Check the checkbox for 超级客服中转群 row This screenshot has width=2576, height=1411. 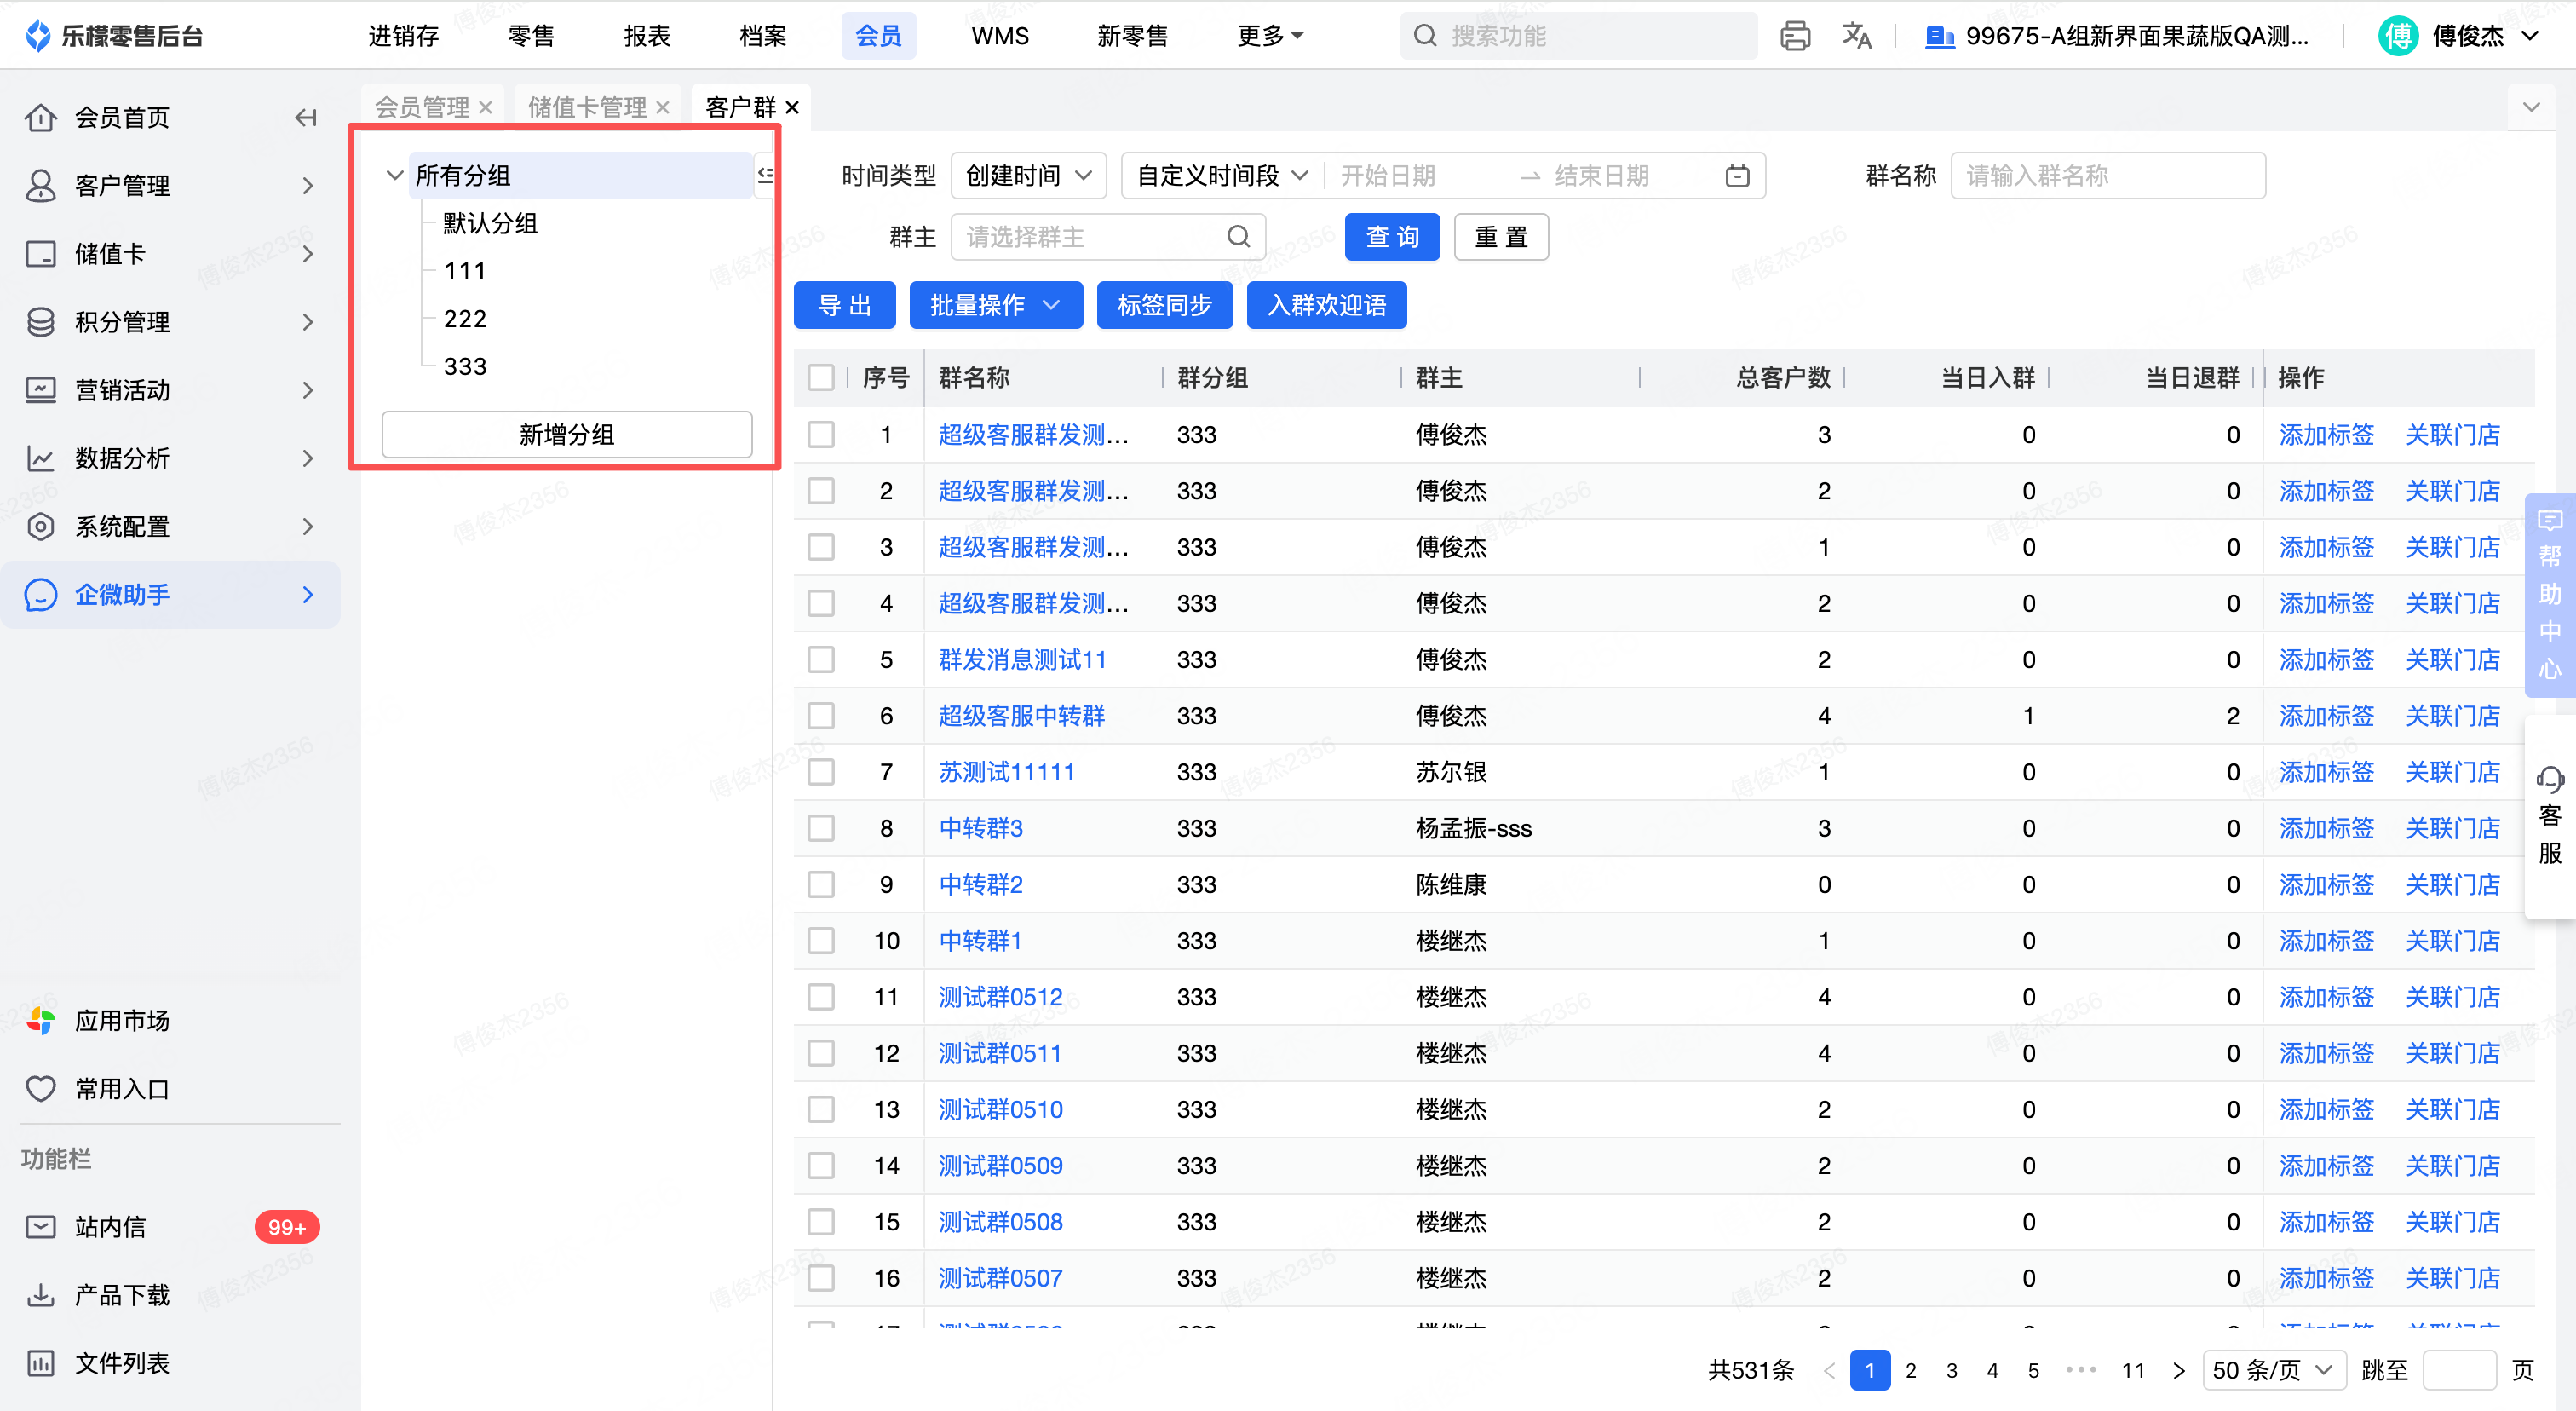point(821,716)
